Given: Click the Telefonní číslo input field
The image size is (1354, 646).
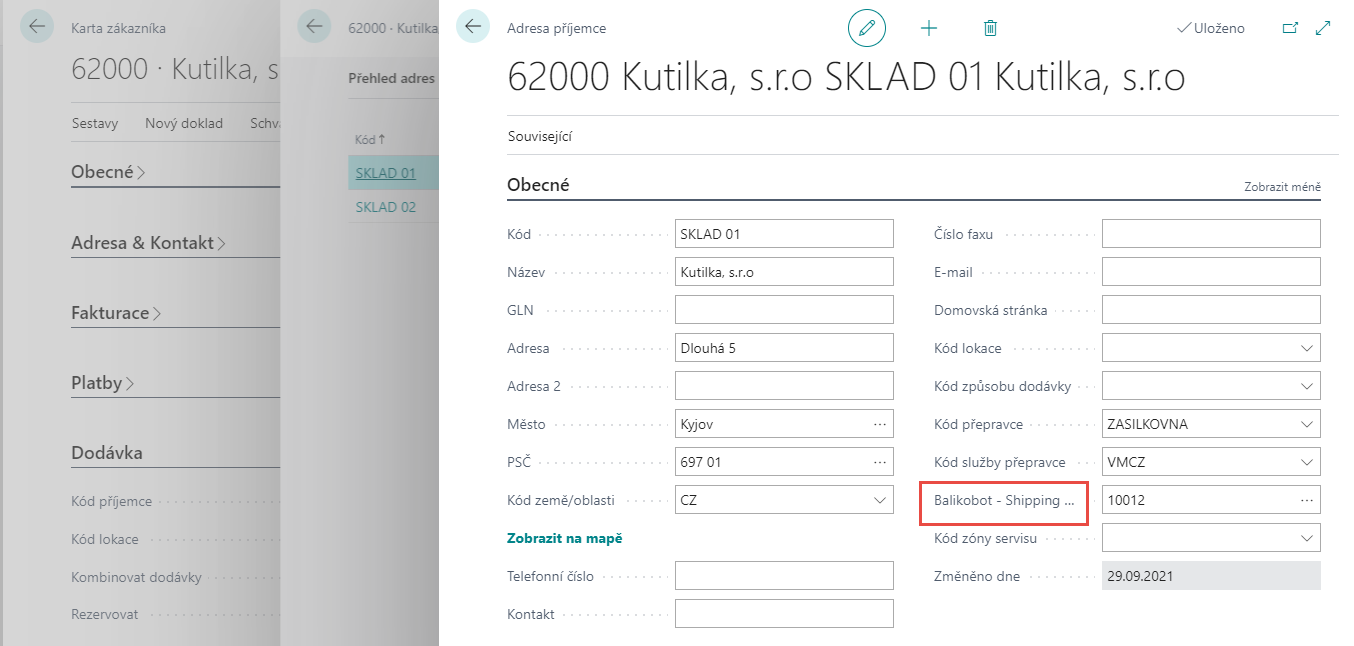Looking at the screenshot, I should coord(784,575).
